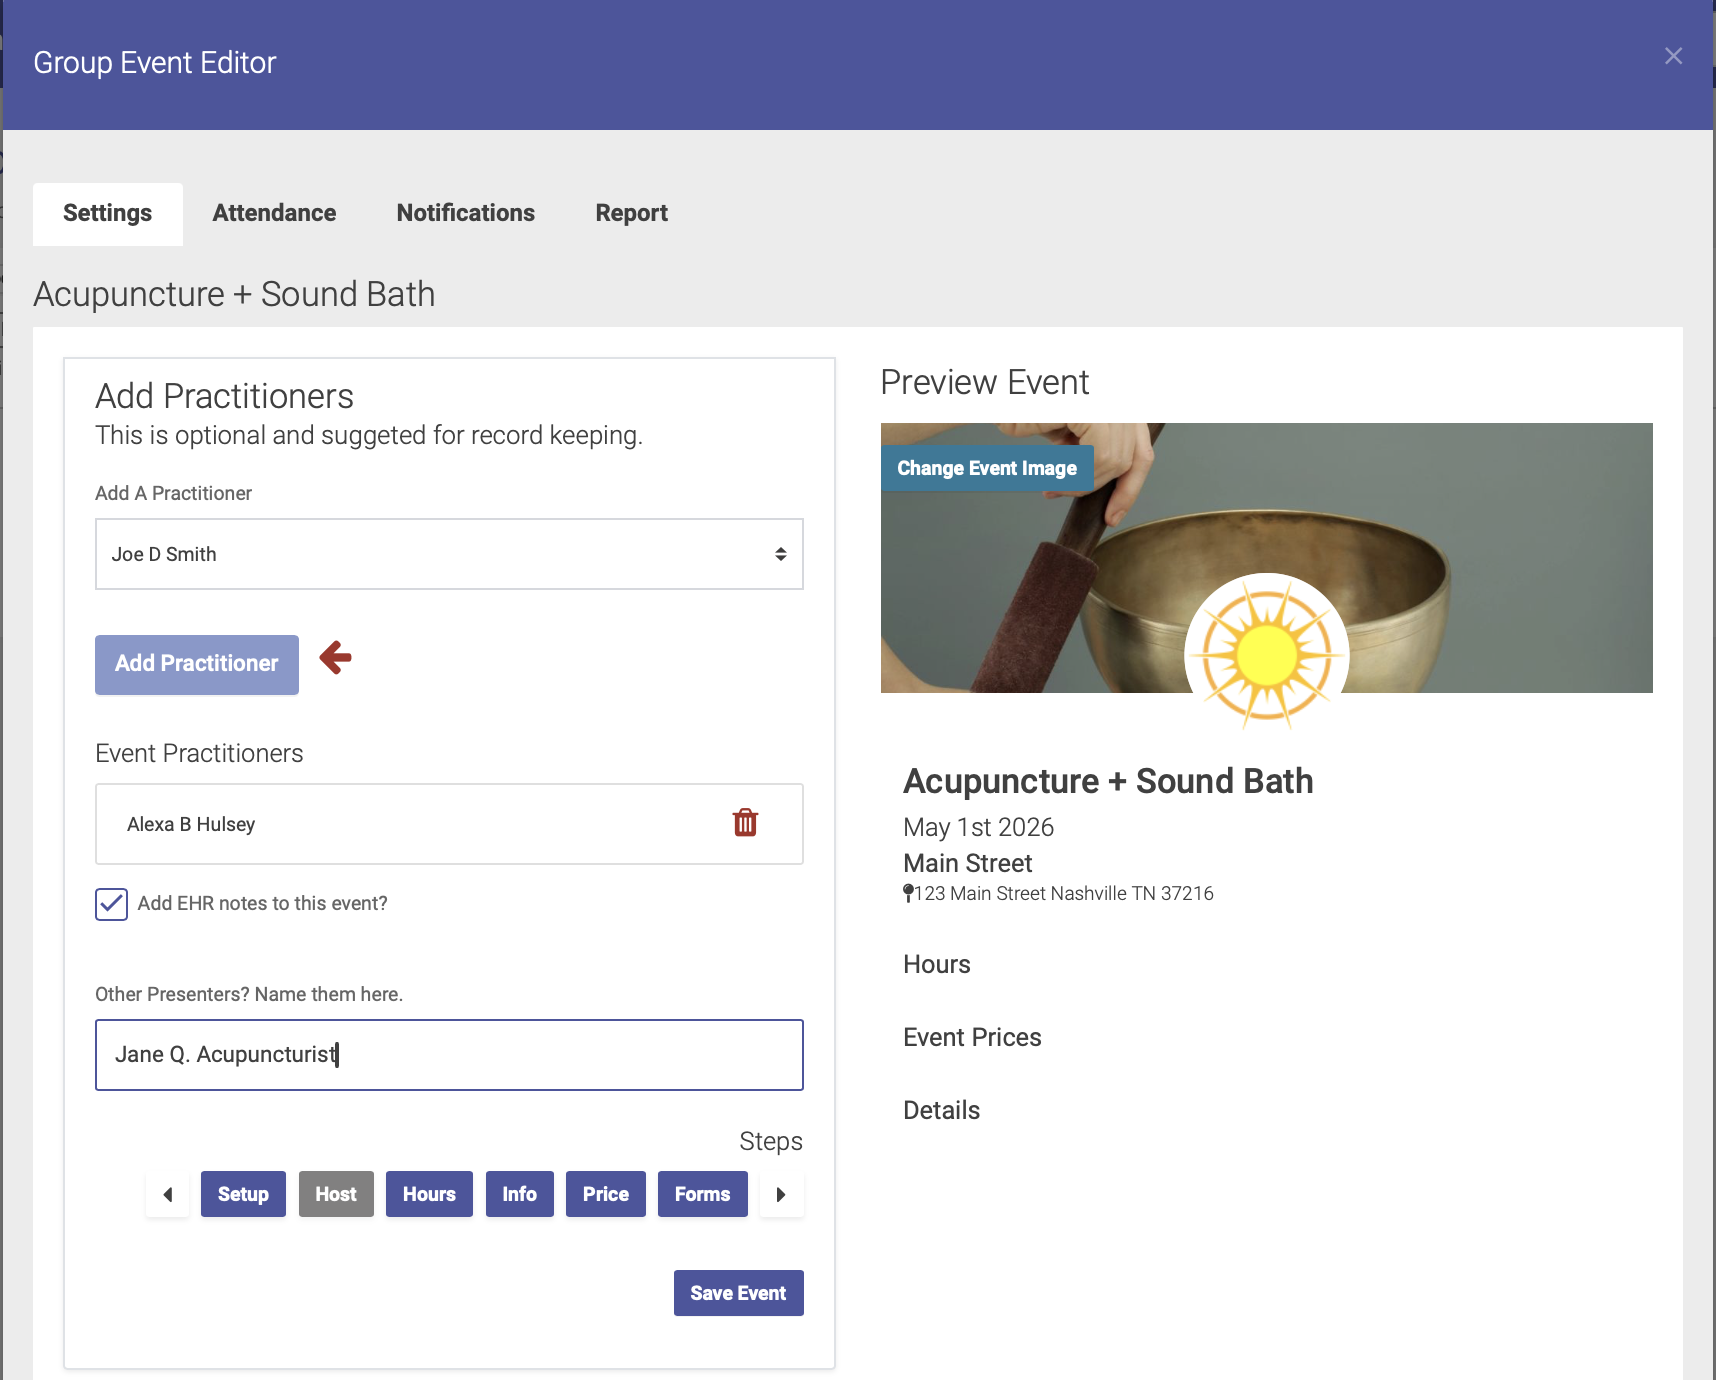The height and width of the screenshot is (1380, 1716).
Task: Click Change Event Image button
Action: (986, 468)
